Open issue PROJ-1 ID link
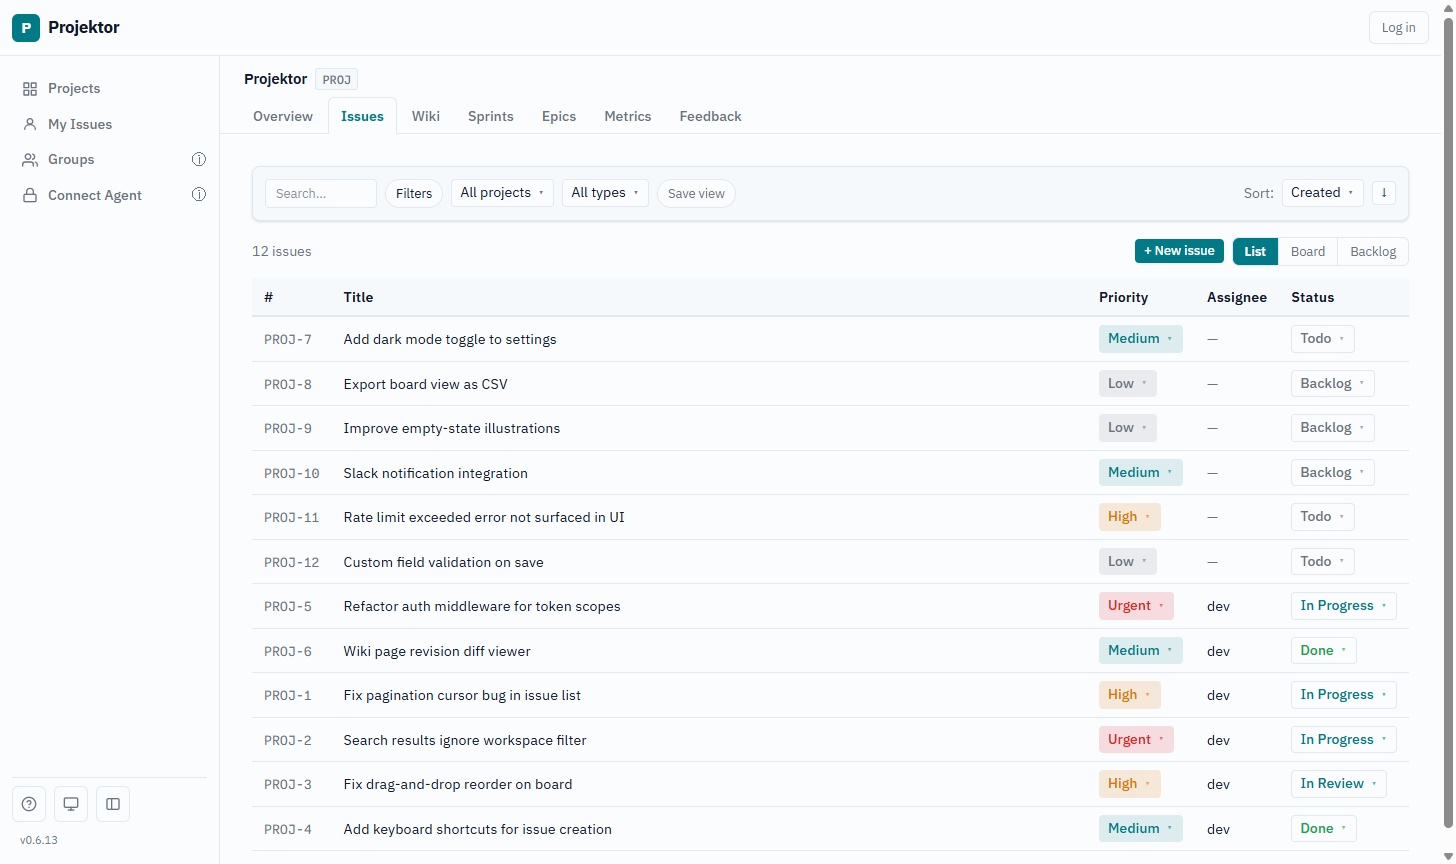The width and height of the screenshot is (1456, 864). tap(288, 696)
